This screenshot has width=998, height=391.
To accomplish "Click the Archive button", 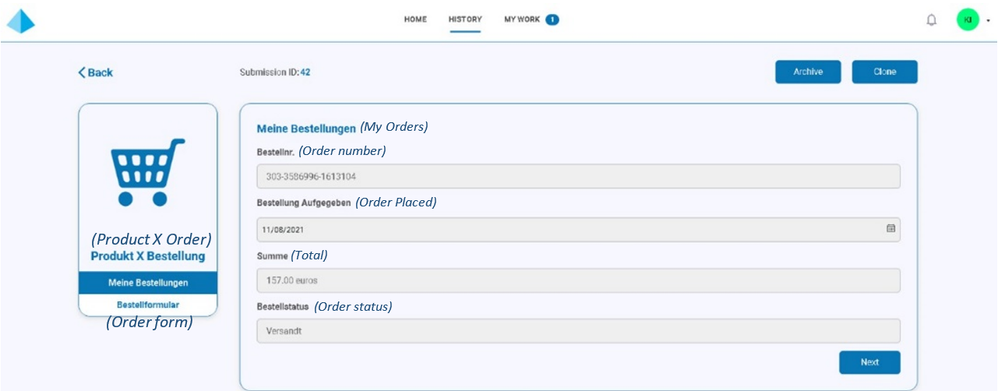I will 808,72.
